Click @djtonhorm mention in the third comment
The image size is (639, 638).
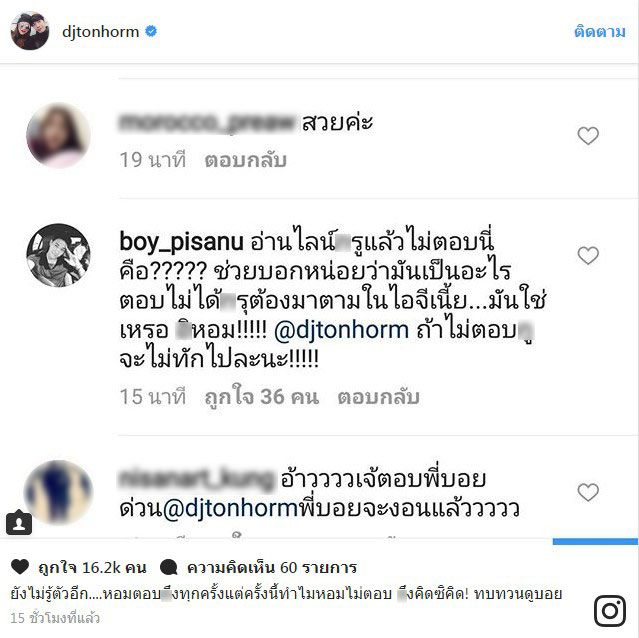(x=230, y=508)
